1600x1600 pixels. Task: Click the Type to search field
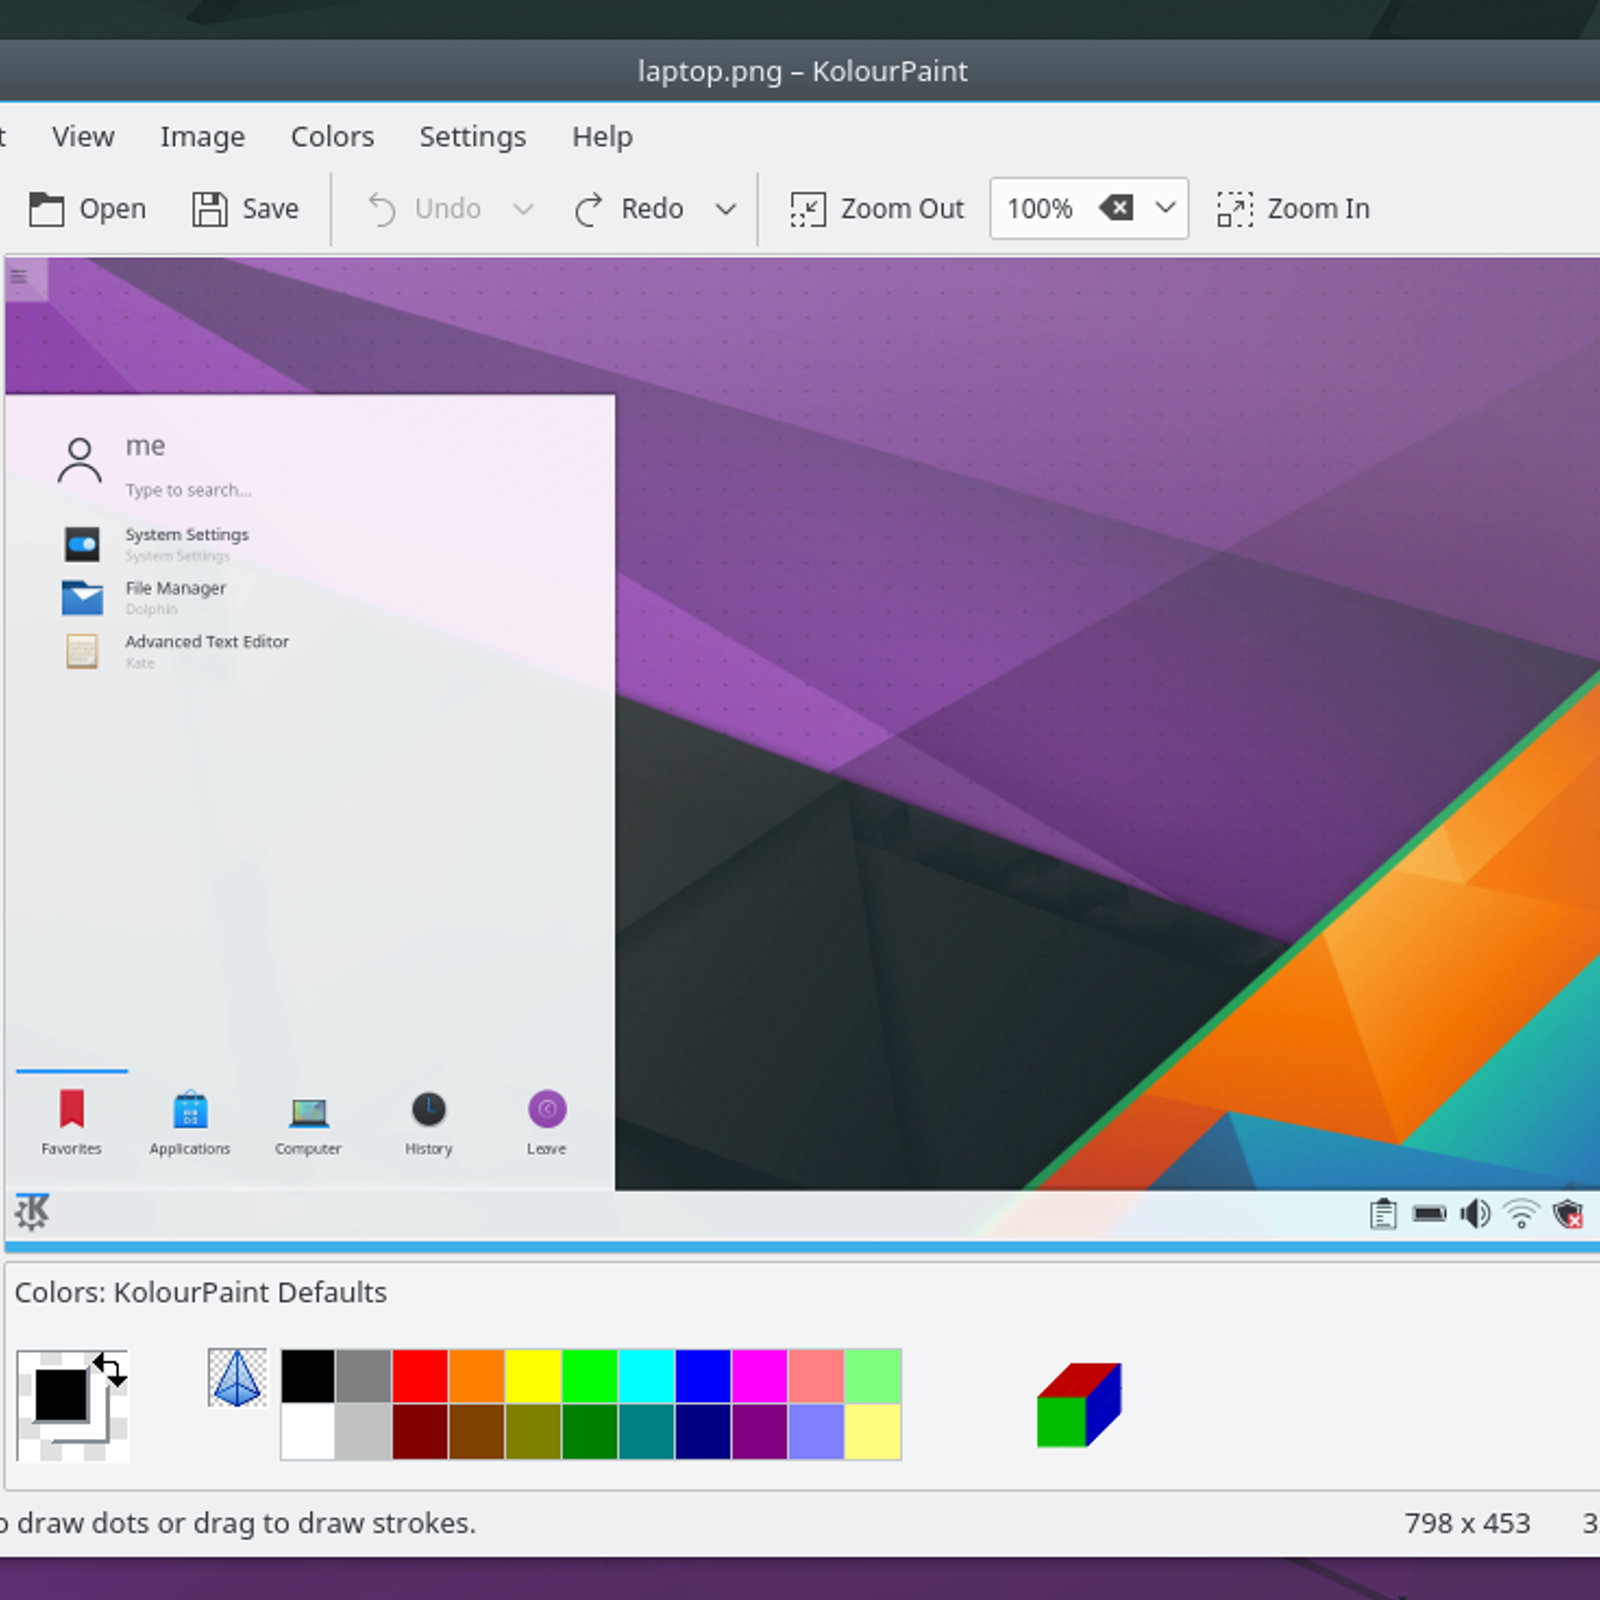point(188,490)
